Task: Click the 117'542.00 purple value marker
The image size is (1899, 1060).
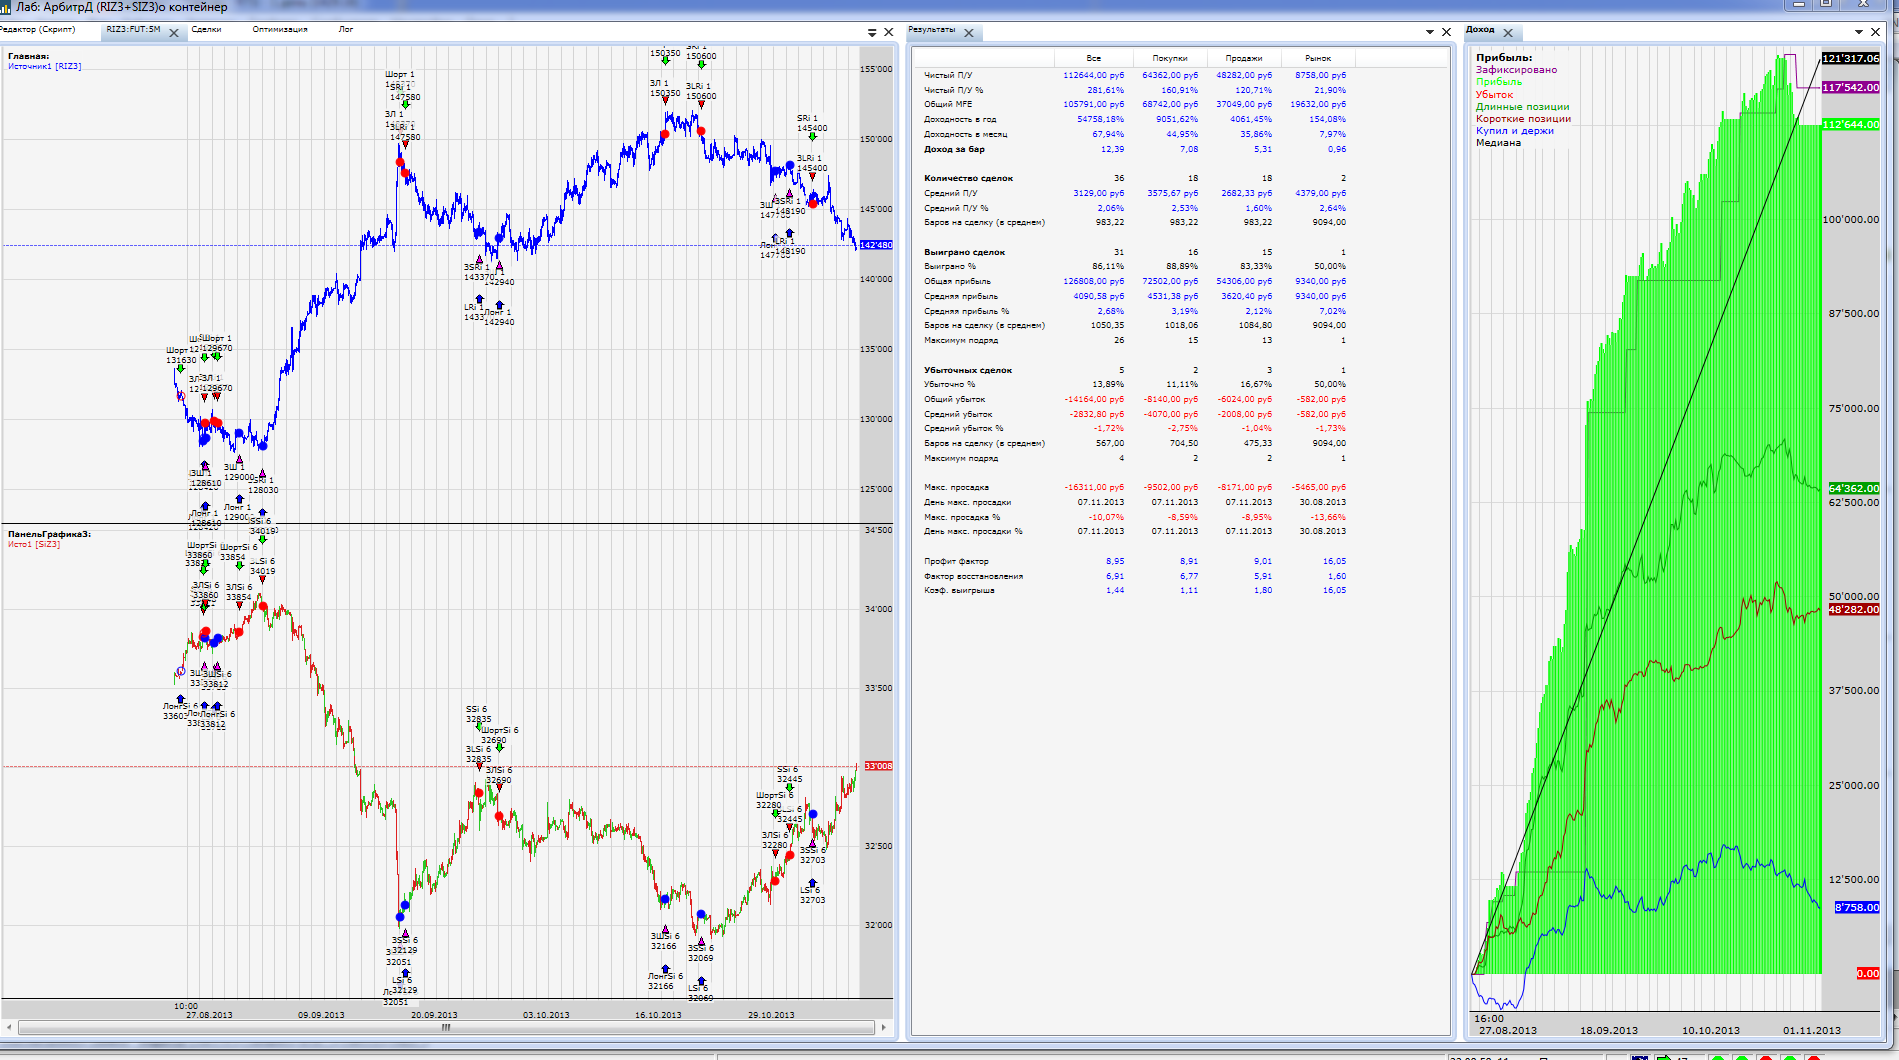Action: [1850, 87]
